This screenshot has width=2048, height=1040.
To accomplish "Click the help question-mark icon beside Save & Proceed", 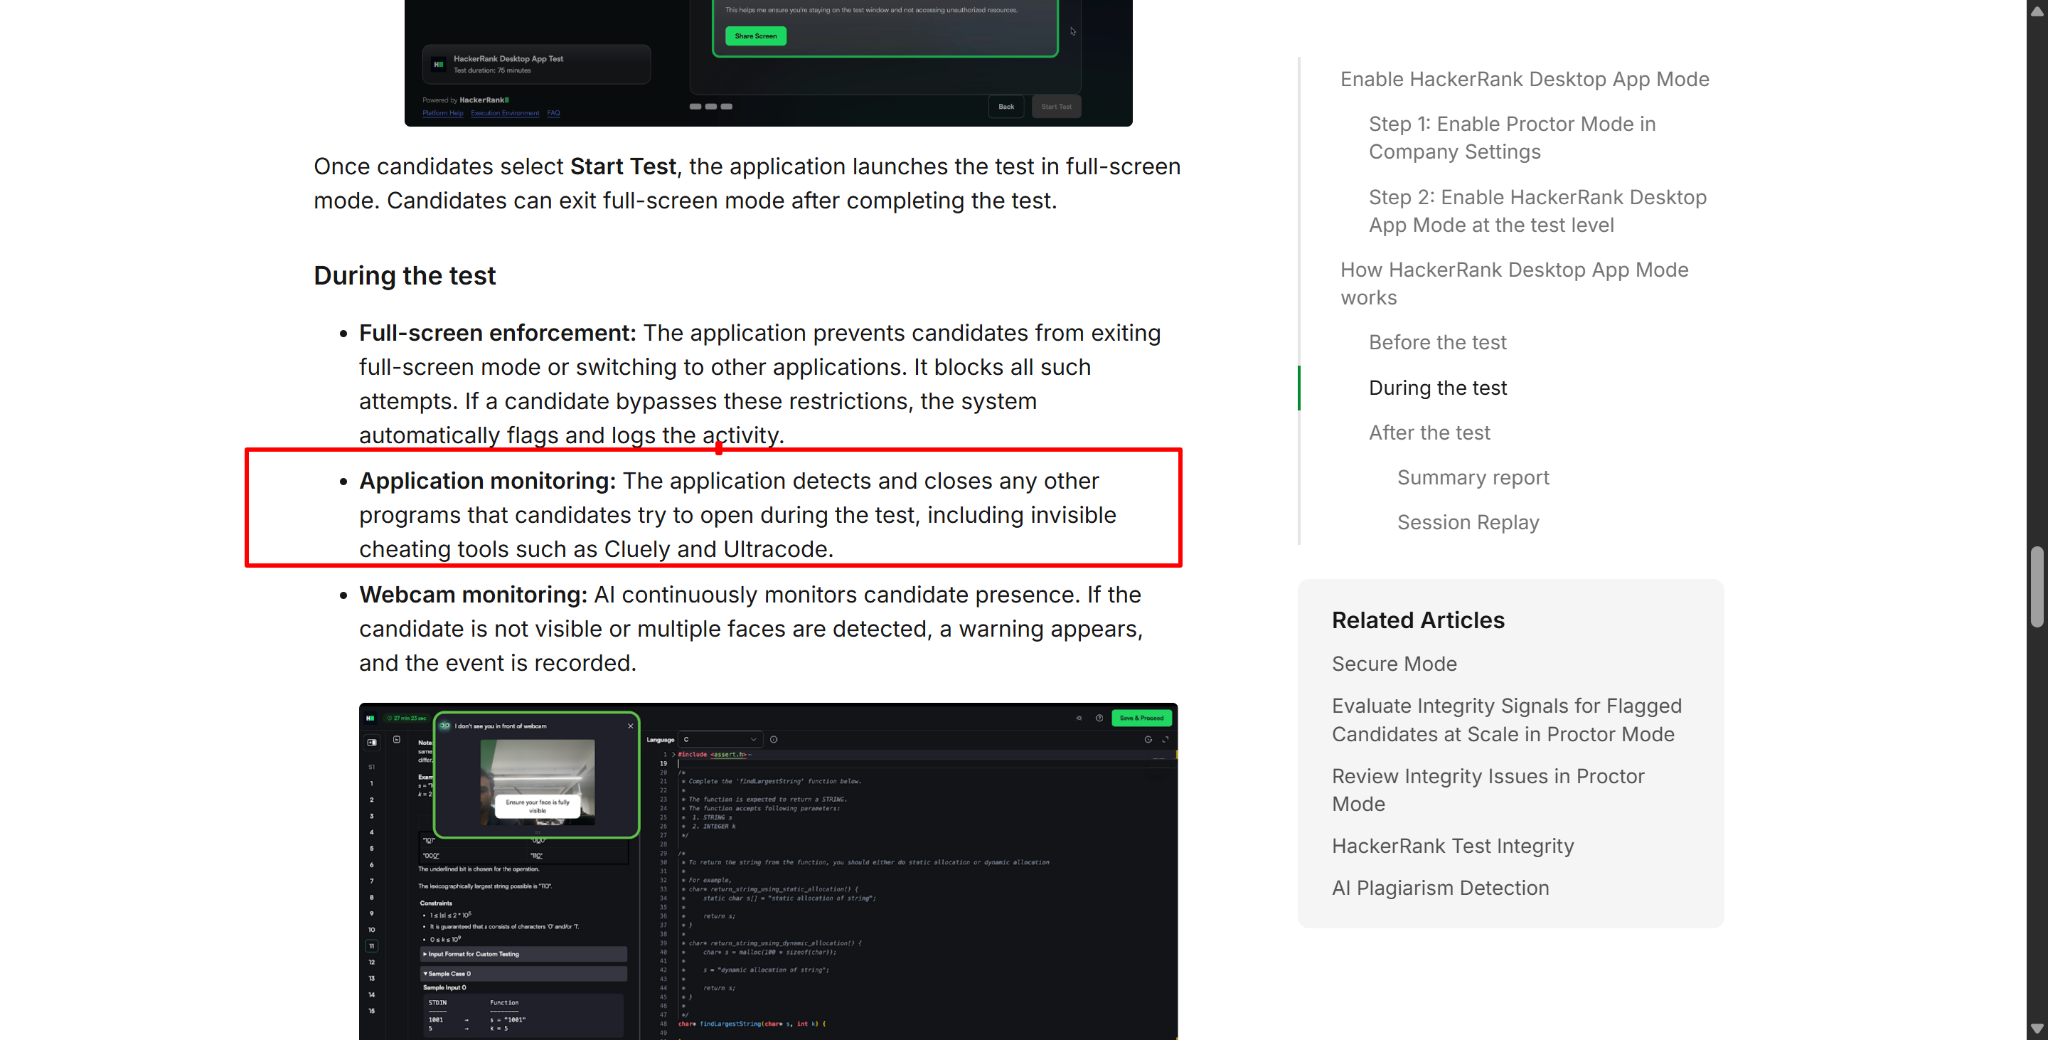I will pyautogui.click(x=1099, y=718).
